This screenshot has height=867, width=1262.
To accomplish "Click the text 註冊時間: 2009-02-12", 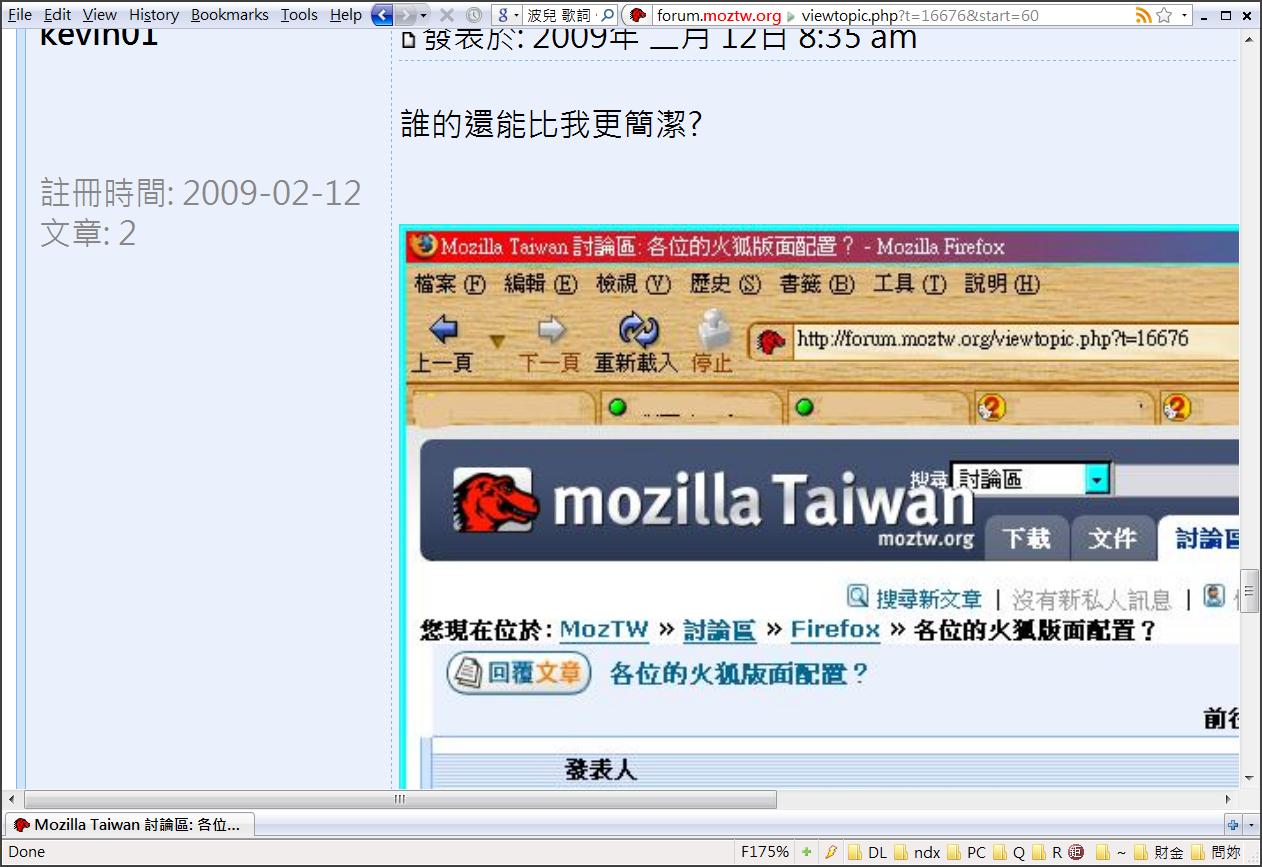I will coord(201,192).
